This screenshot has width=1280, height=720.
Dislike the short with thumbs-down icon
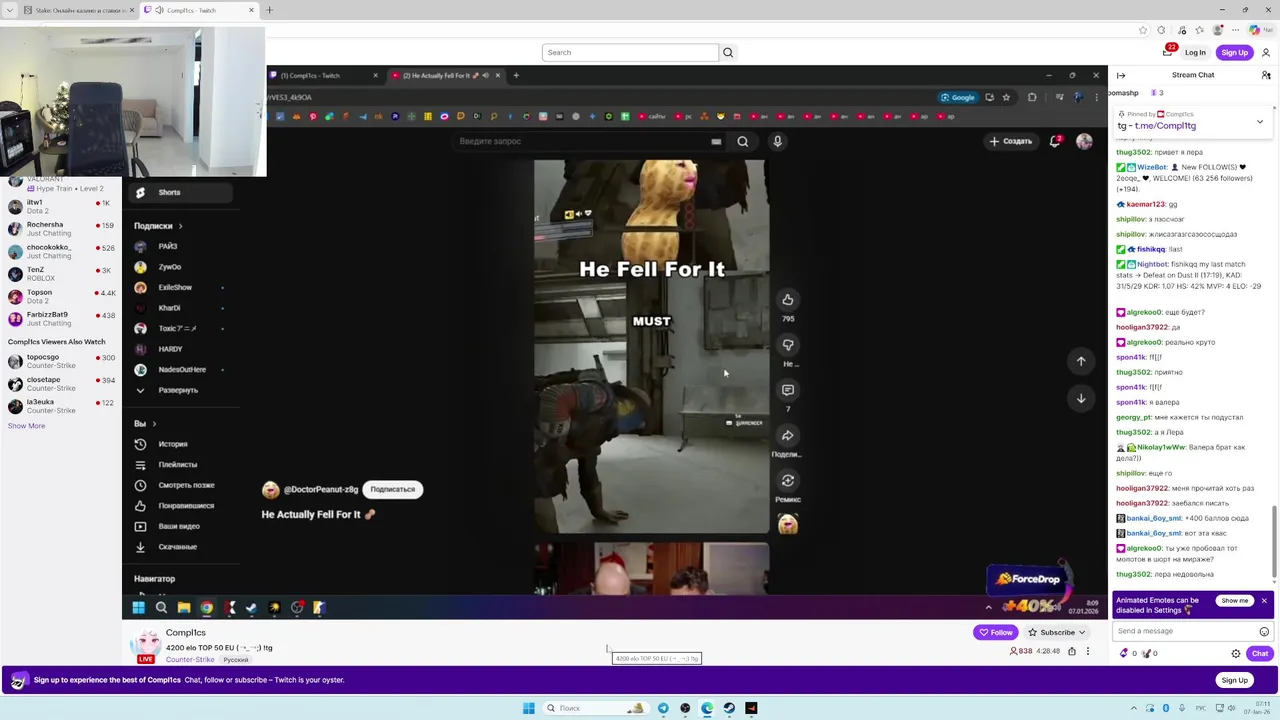click(788, 345)
